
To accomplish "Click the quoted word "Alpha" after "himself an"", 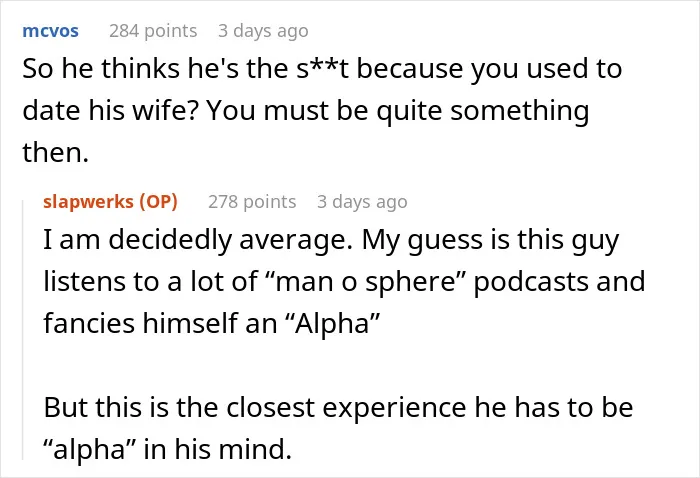I will [332, 323].
